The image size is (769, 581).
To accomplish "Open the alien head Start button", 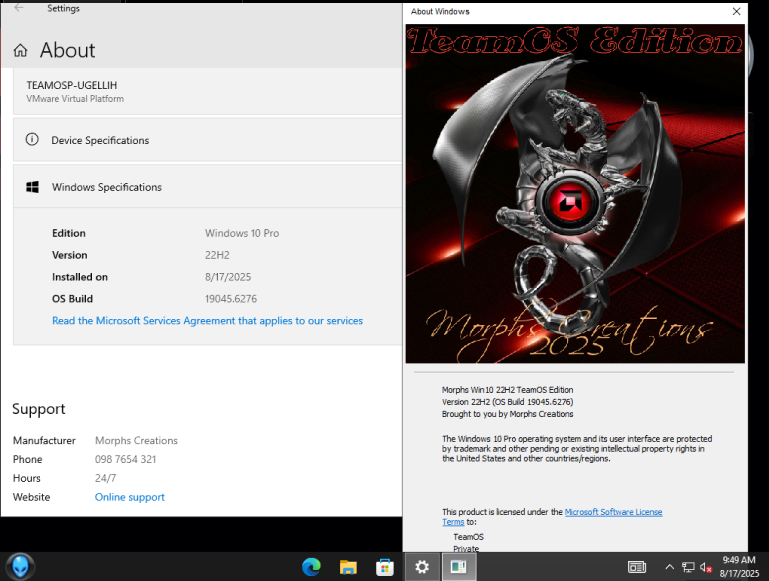I will (20, 567).
